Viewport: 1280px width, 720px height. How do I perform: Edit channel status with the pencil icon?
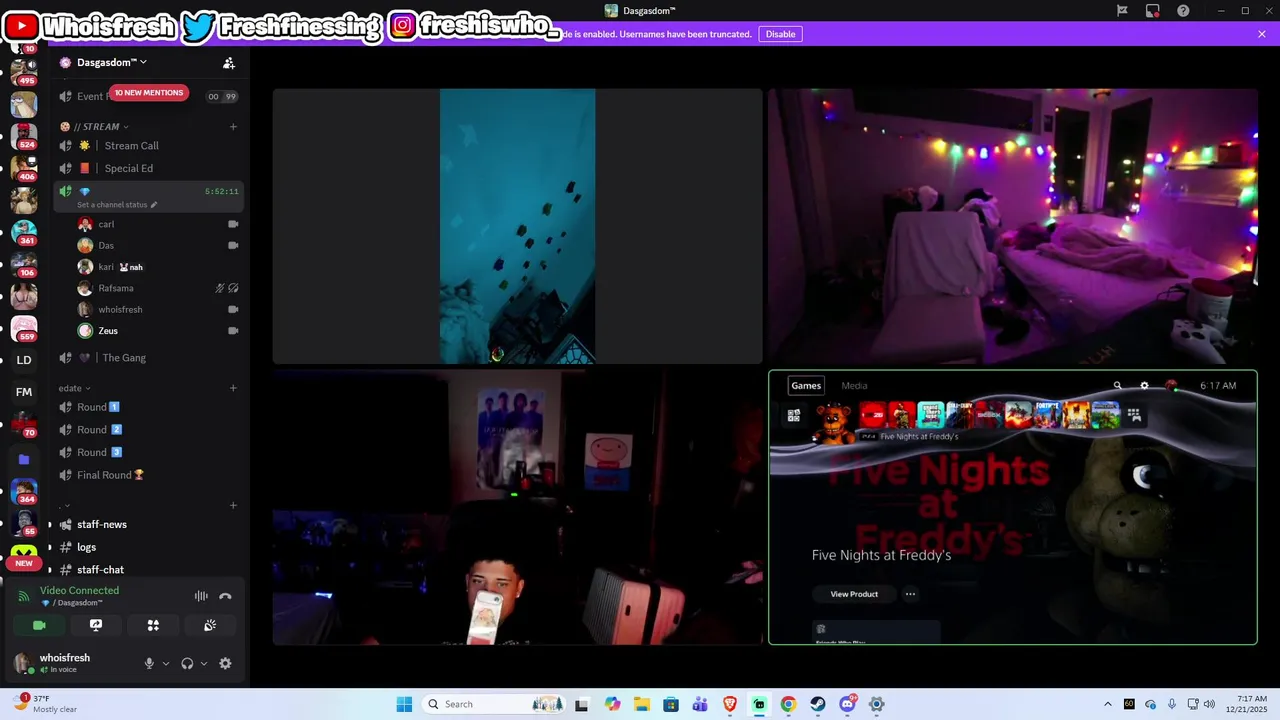pos(153,205)
